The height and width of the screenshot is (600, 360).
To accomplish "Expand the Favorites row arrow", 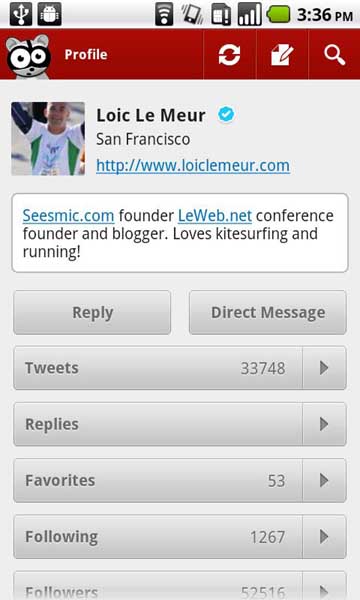I will coord(324,480).
